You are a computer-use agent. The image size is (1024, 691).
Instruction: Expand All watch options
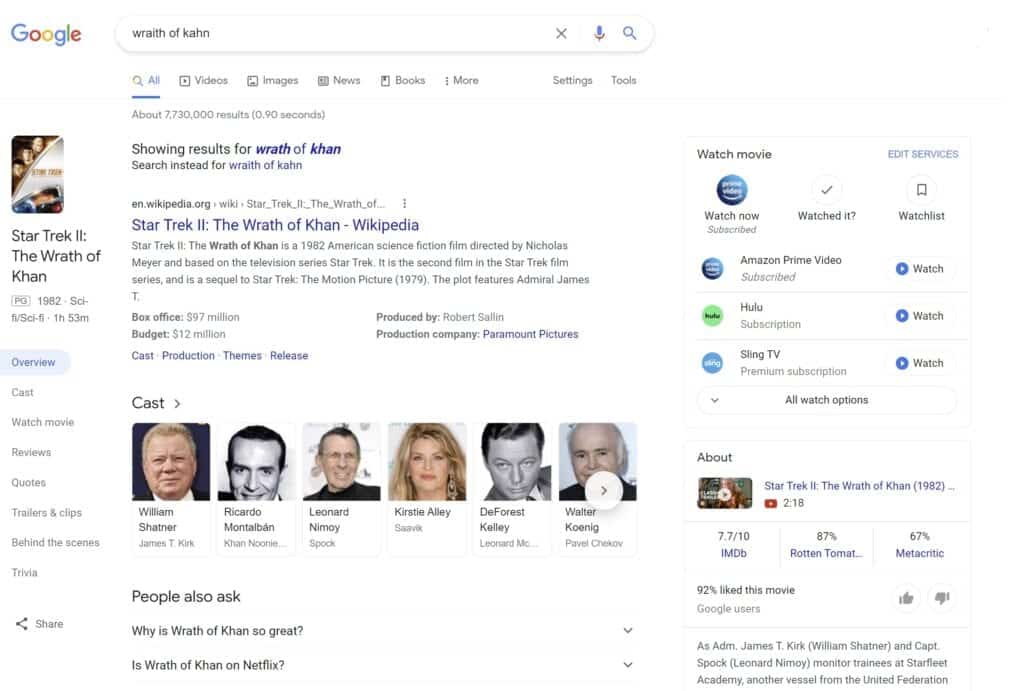[x=827, y=400]
